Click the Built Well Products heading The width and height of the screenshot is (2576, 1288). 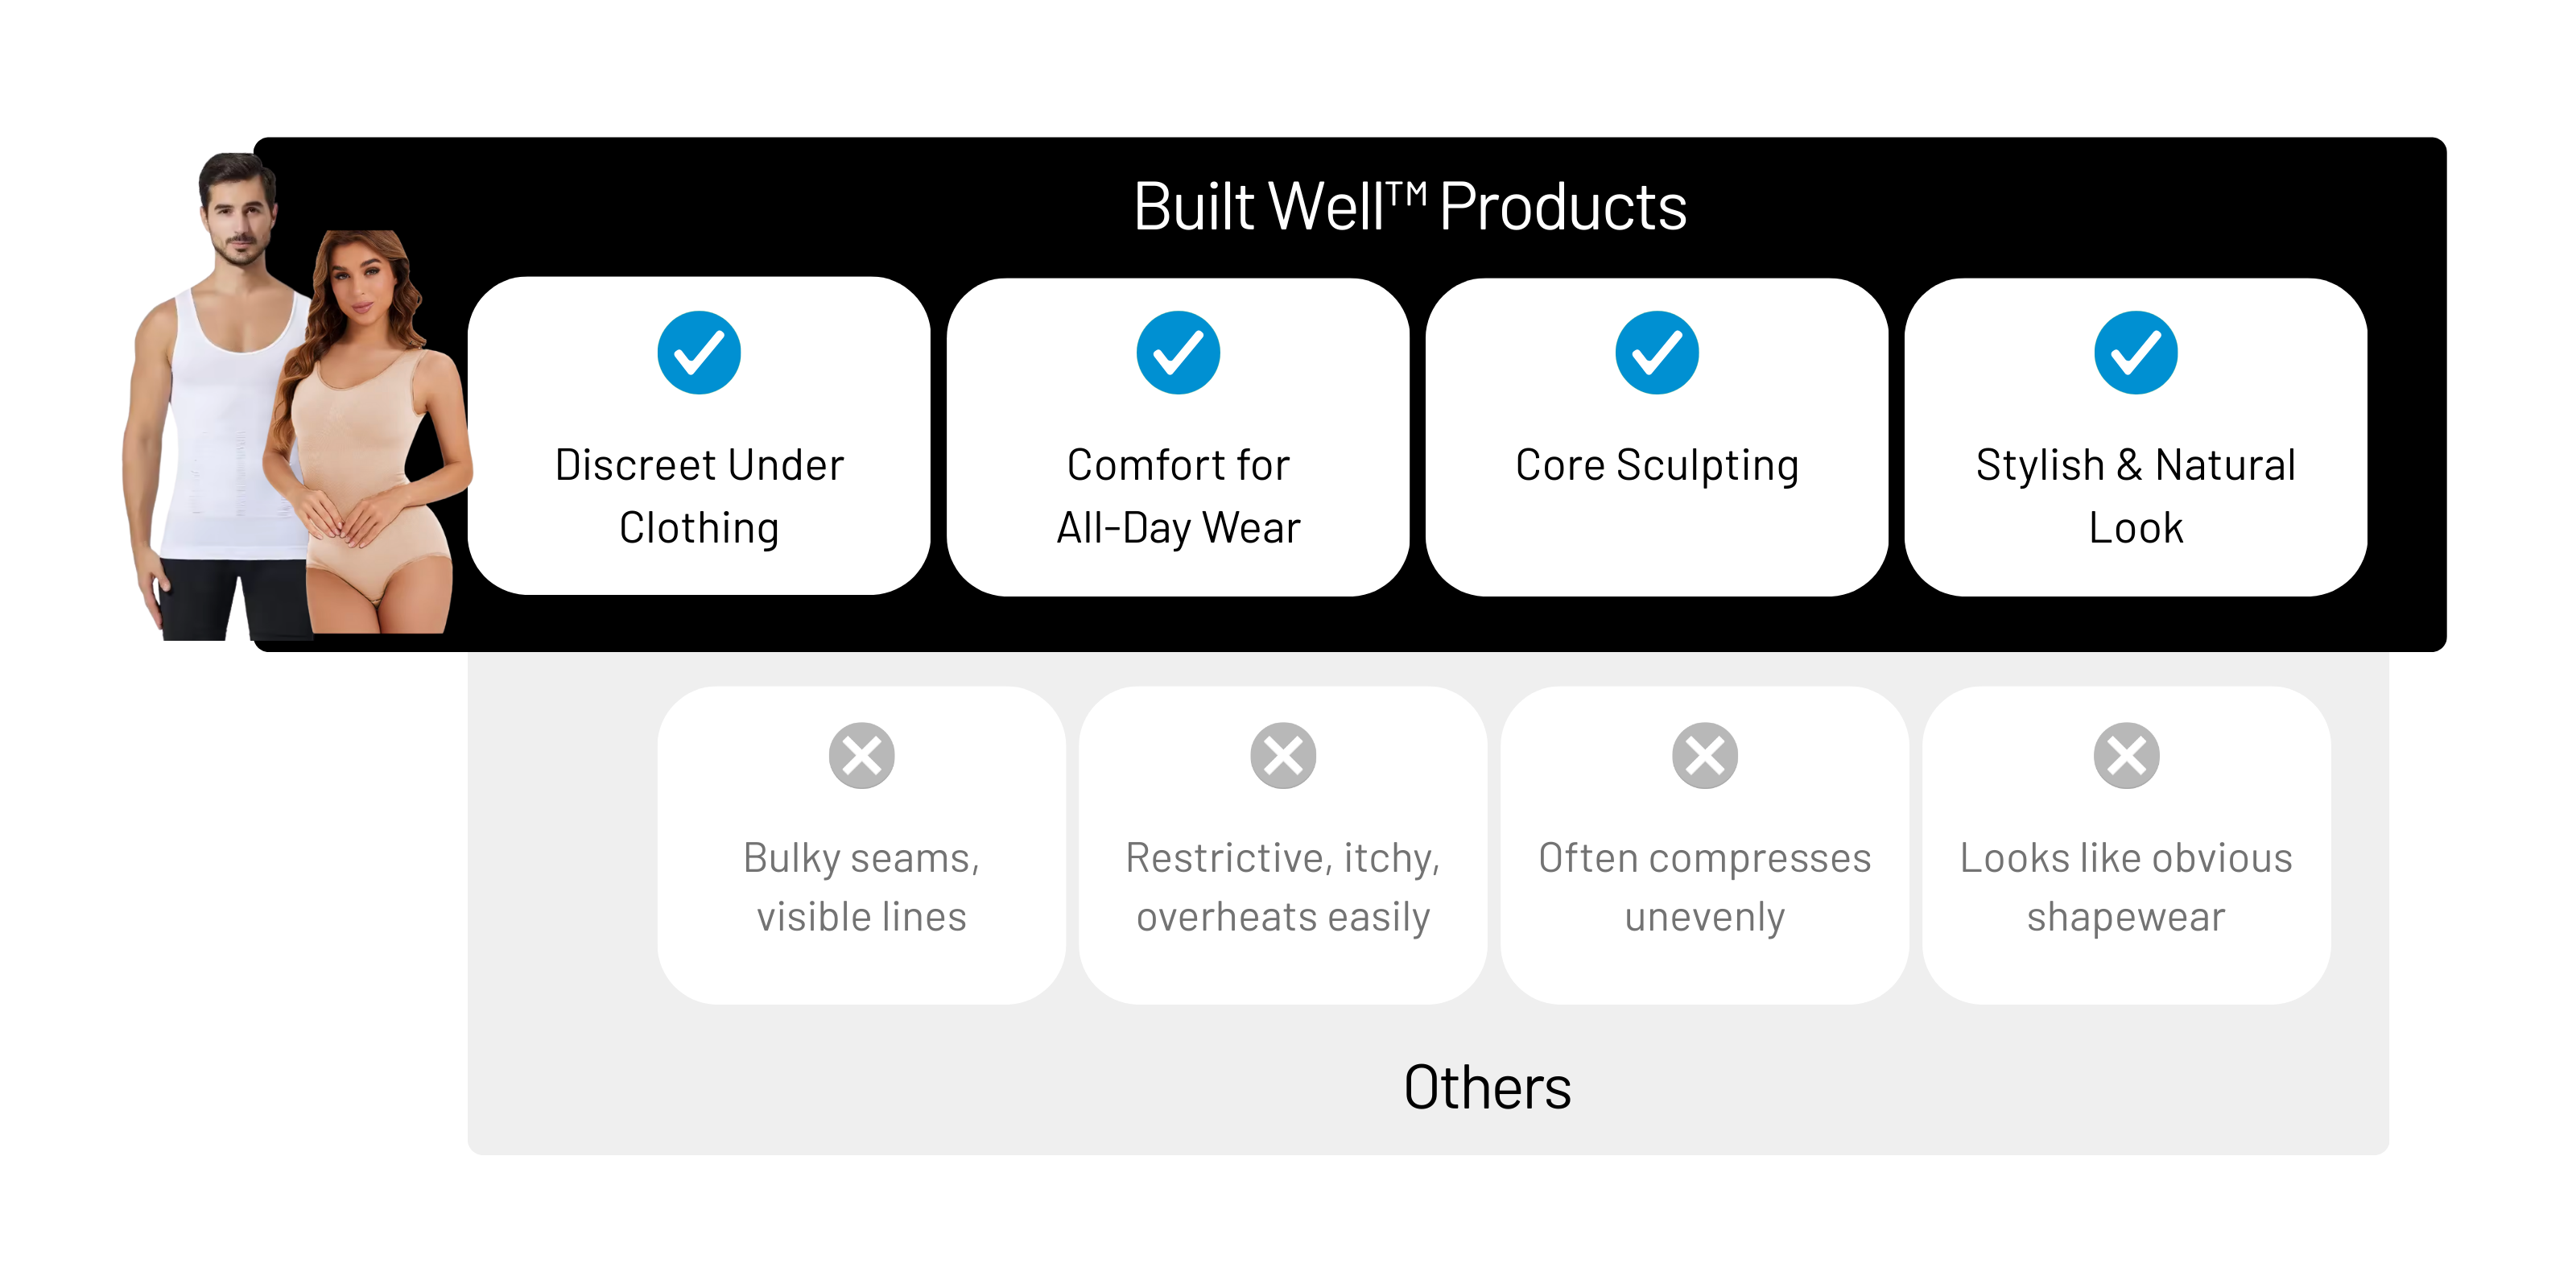1410,207
